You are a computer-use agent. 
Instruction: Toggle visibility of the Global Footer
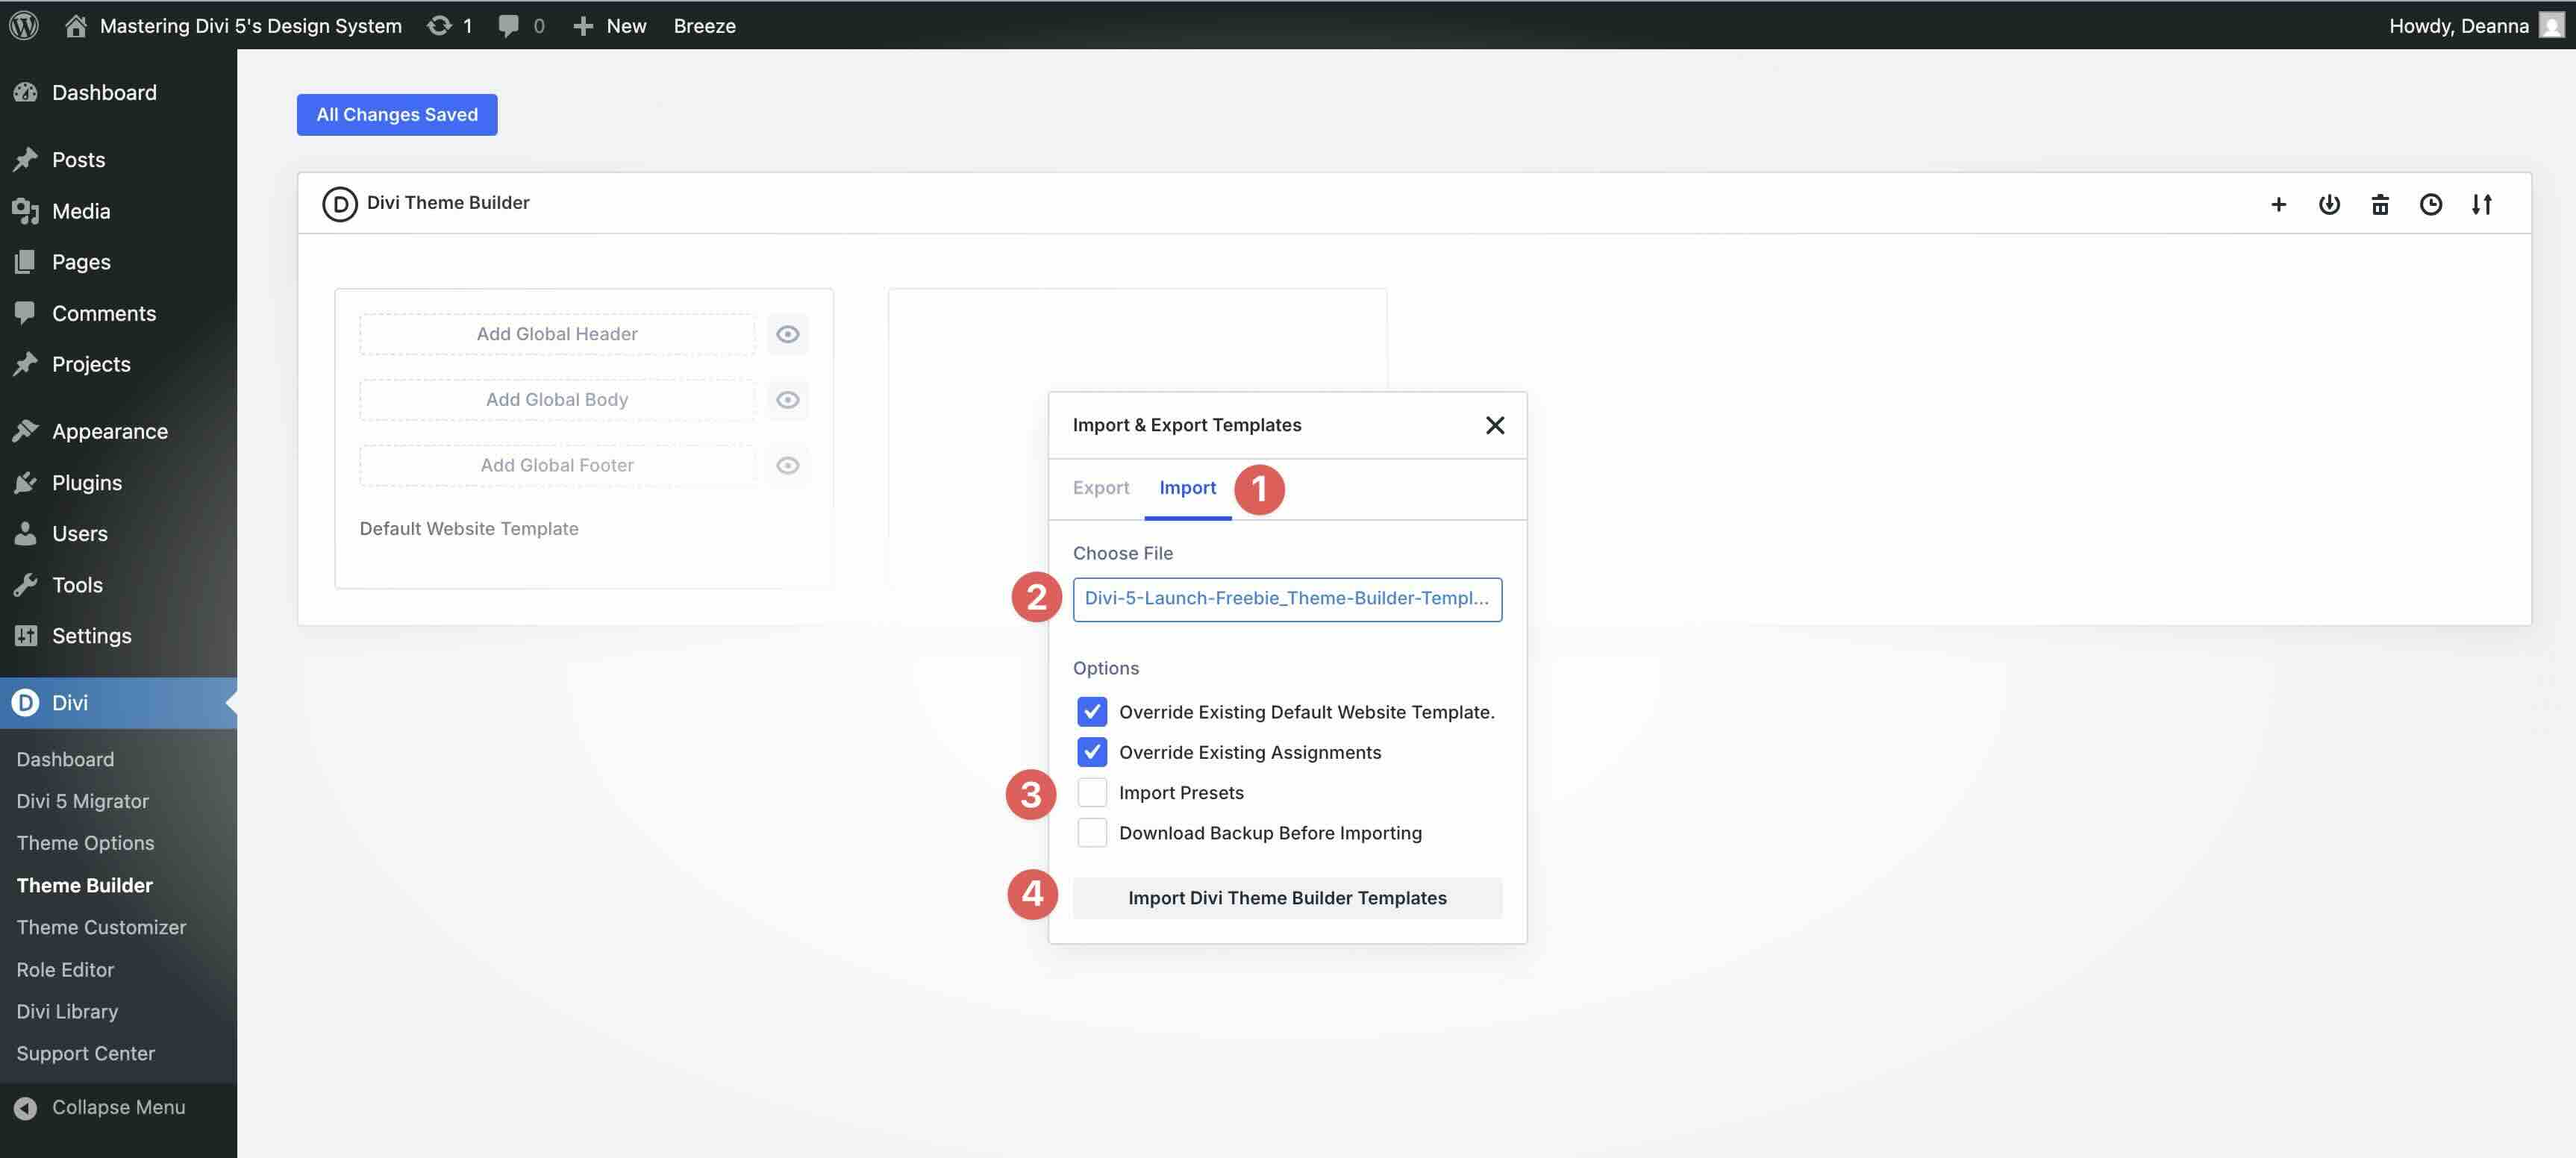coord(788,464)
